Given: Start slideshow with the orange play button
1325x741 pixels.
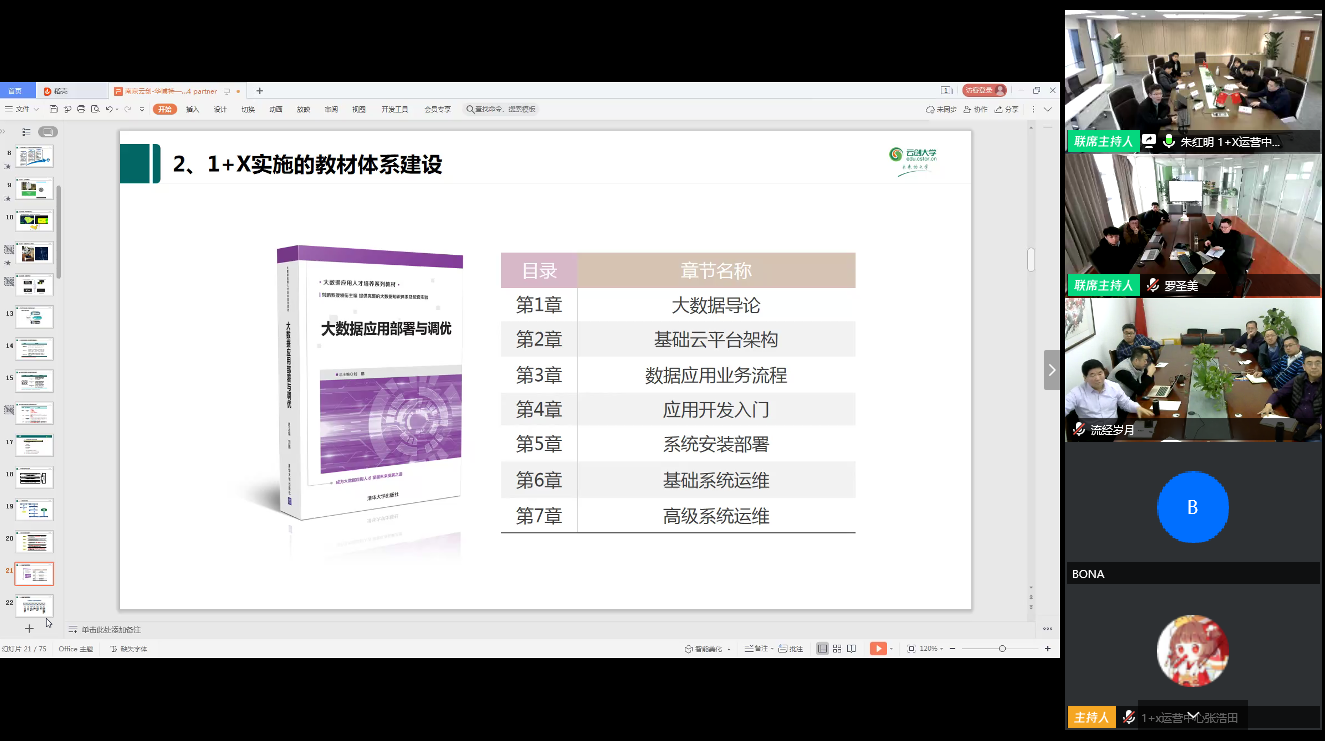Looking at the screenshot, I should point(877,649).
